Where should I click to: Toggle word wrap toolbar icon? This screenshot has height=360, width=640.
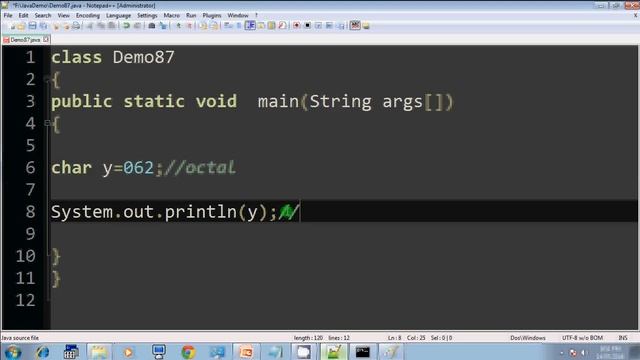click(228, 26)
